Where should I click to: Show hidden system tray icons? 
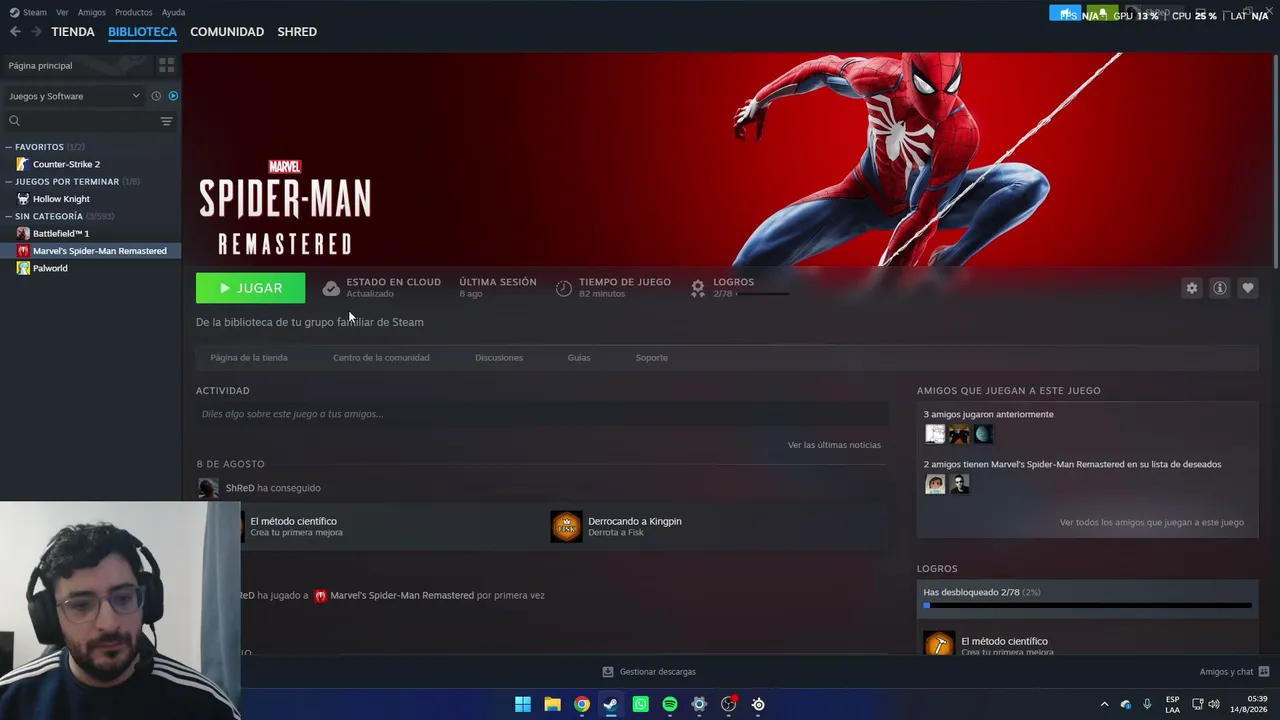tap(1104, 704)
